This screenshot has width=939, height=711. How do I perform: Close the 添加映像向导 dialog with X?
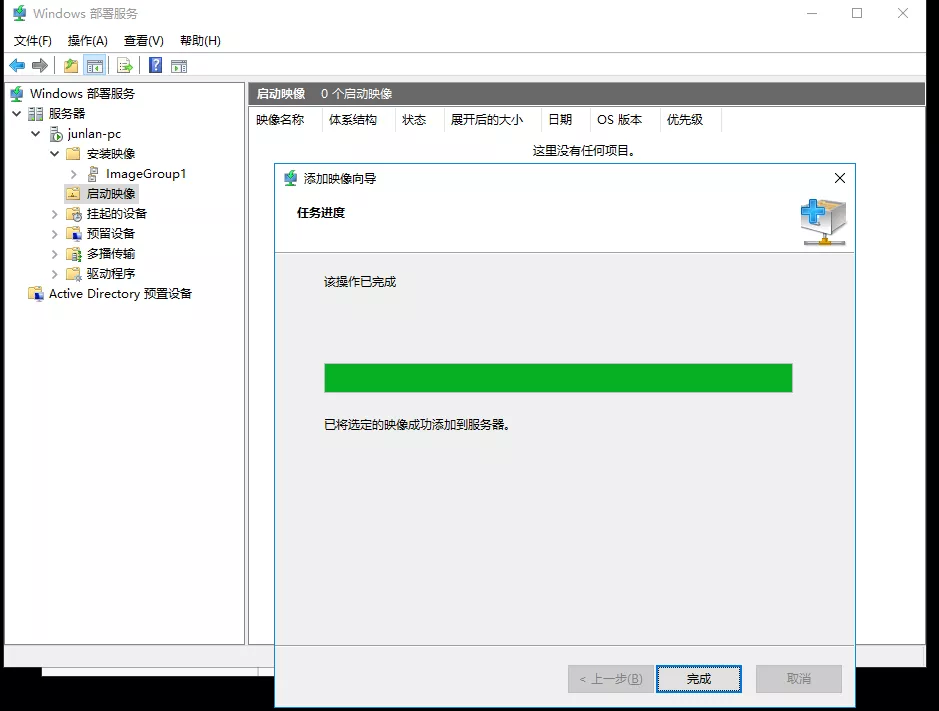coord(840,178)
